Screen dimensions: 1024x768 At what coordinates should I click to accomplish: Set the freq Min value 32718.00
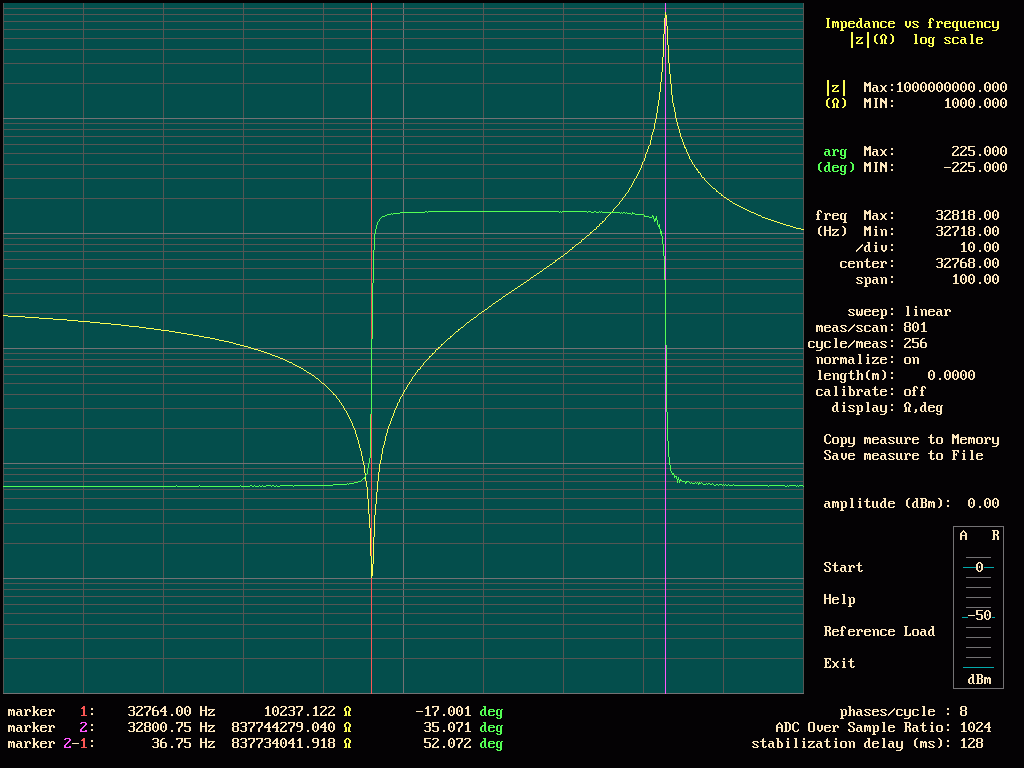967,231
